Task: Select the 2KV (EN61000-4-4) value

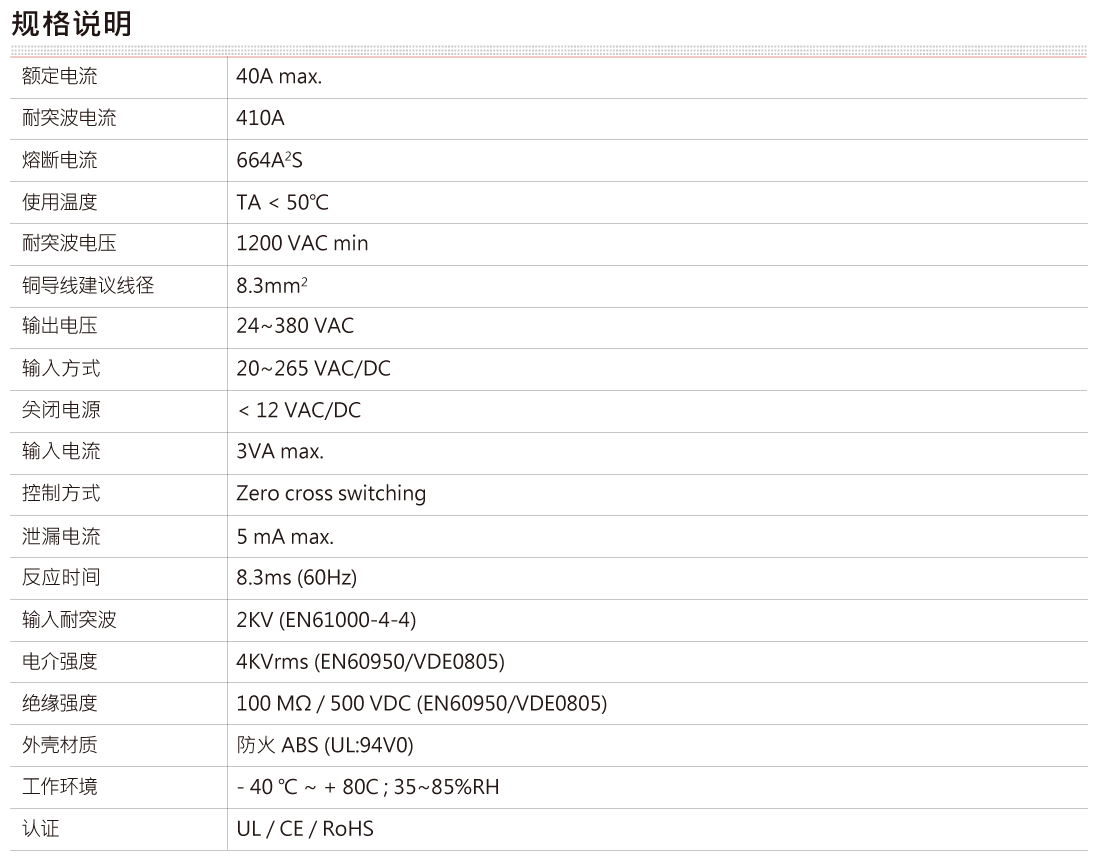Action: point(326,620)
